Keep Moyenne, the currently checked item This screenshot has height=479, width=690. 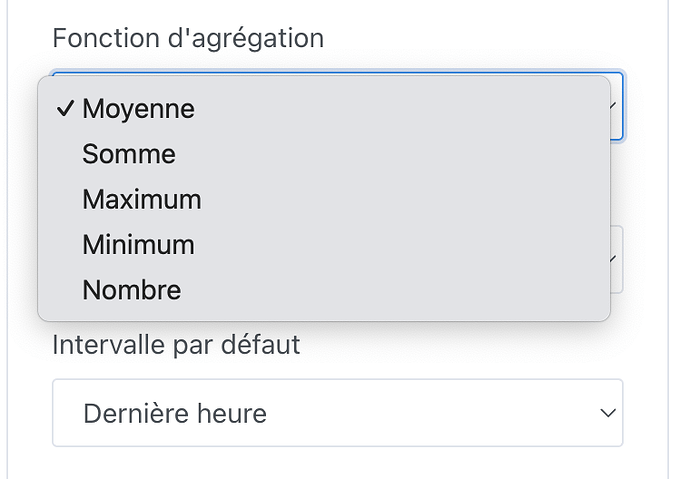point(138,108)
